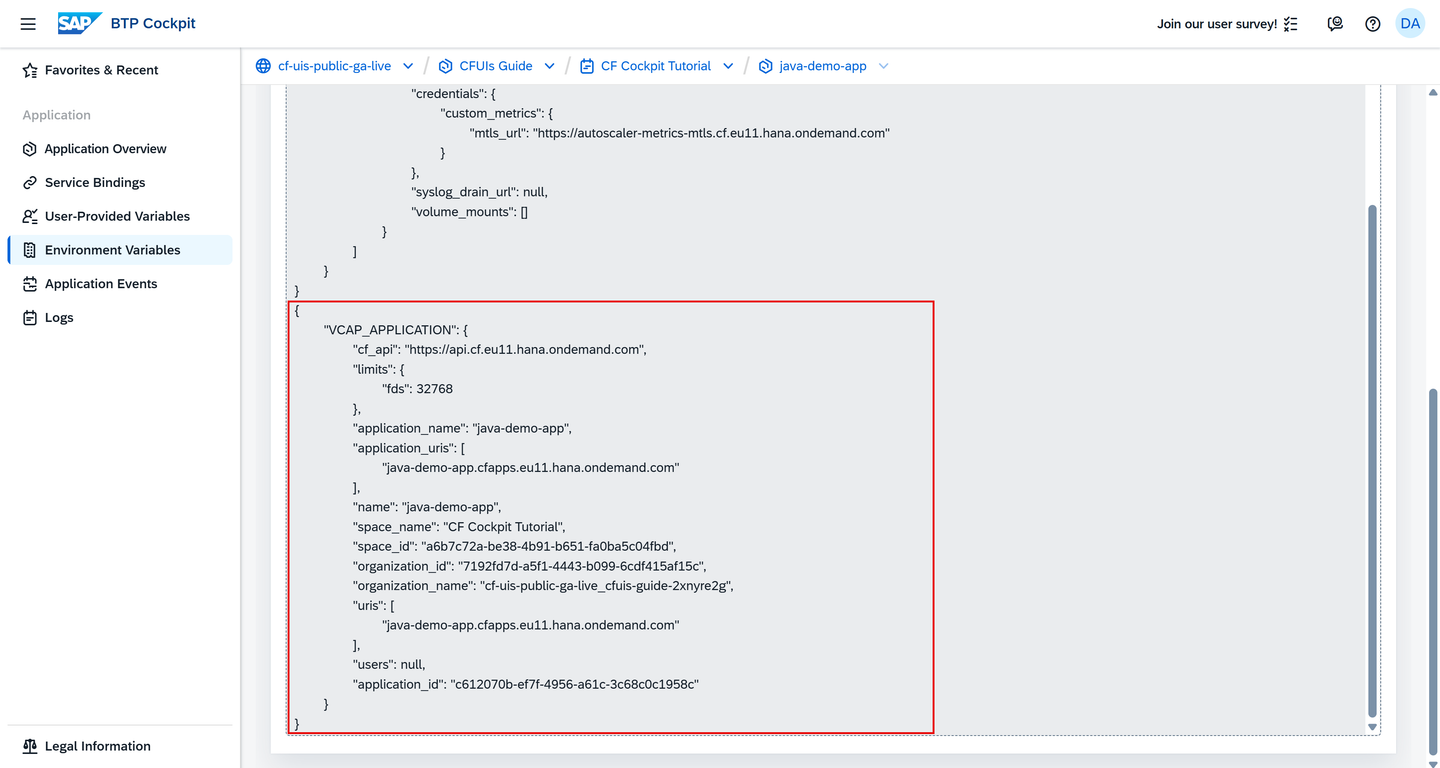This screenshot has height=768, width=1440.
Task: Open Application Events page
Action: click(x=120, y=284)
